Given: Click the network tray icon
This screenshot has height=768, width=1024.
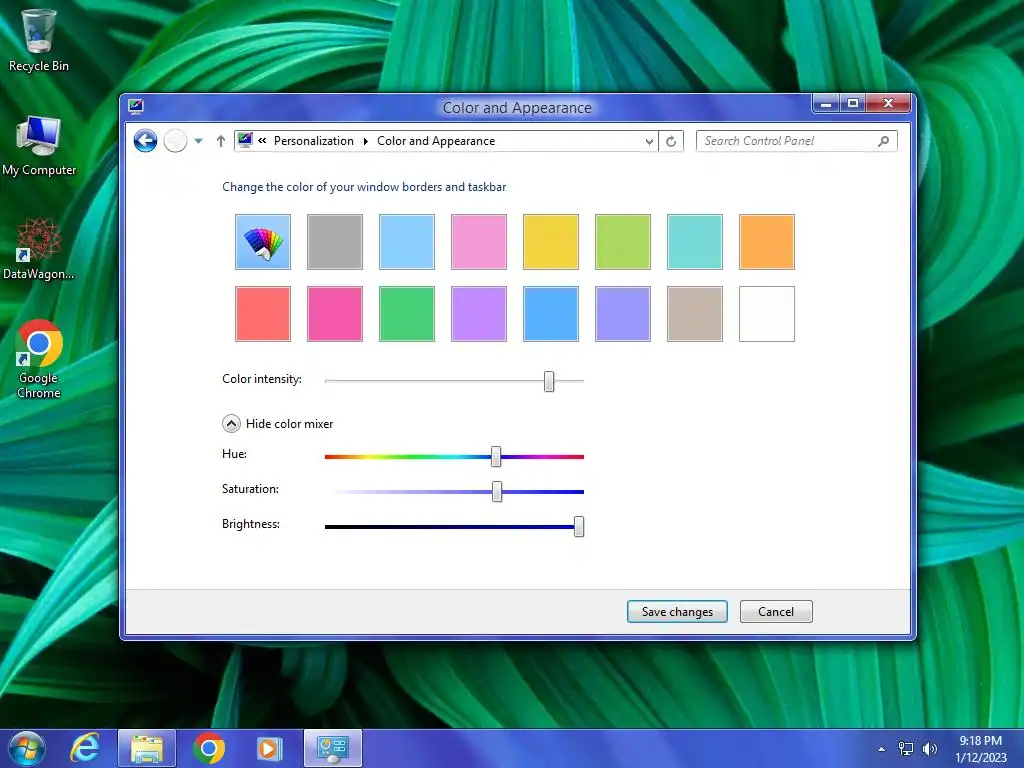Looking at the screenshot, I should point(906,749).
